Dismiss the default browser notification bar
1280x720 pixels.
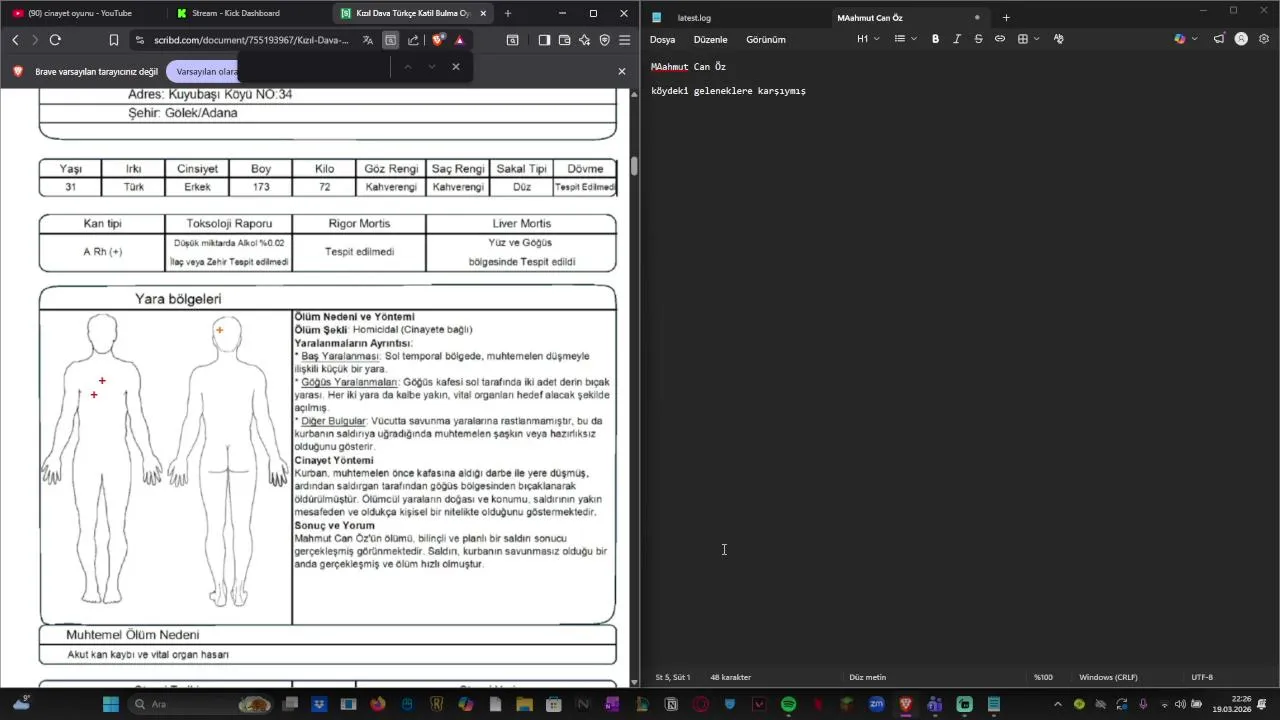[x=621, y=71]
